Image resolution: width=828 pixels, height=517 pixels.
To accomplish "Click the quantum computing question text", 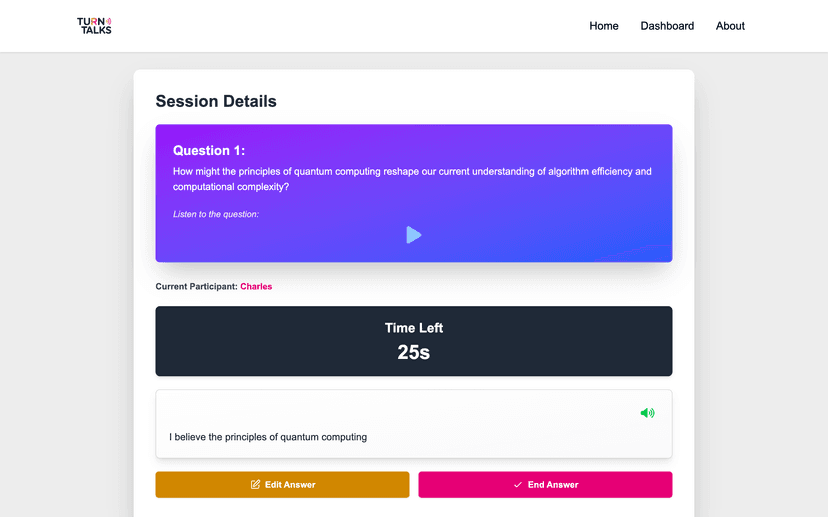I will (x=412, y=179).
